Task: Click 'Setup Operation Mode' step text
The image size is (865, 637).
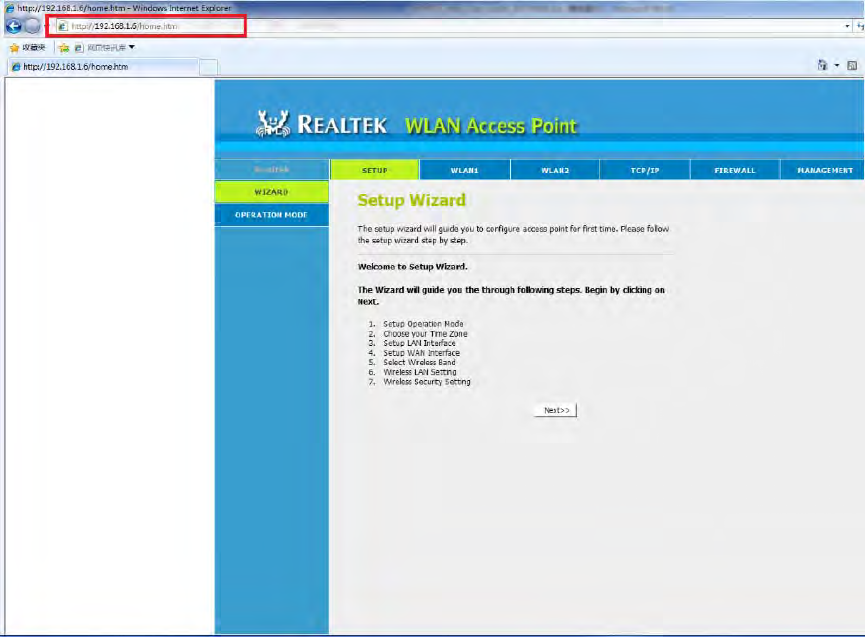Action: pyautogui.click(x=423, y=324)
